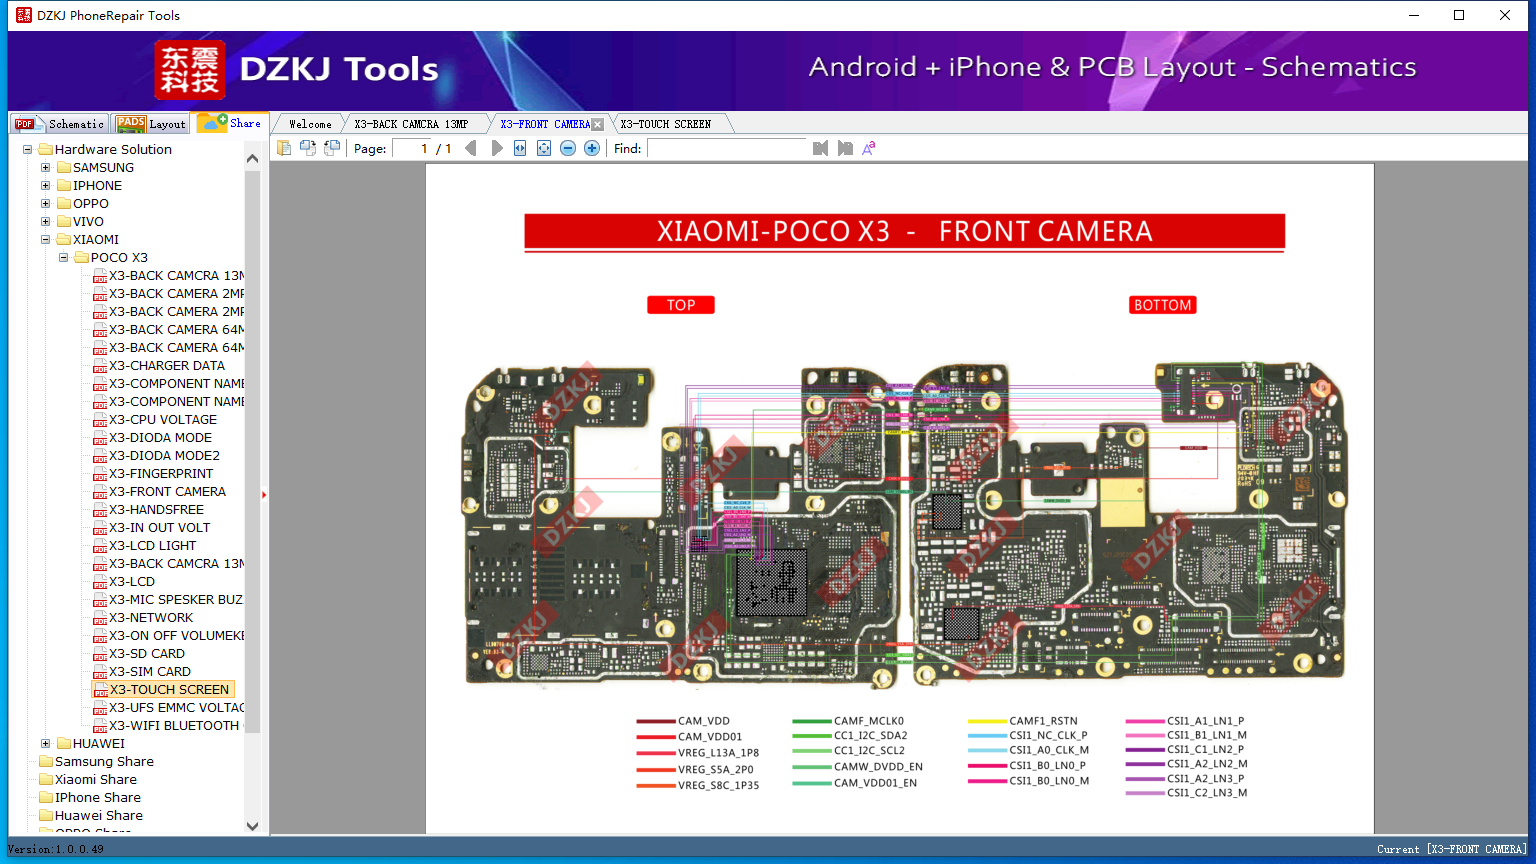1536x864 pixels.
Task: Click the tree scroll-down arrow
Action: [x=252, y=826]
